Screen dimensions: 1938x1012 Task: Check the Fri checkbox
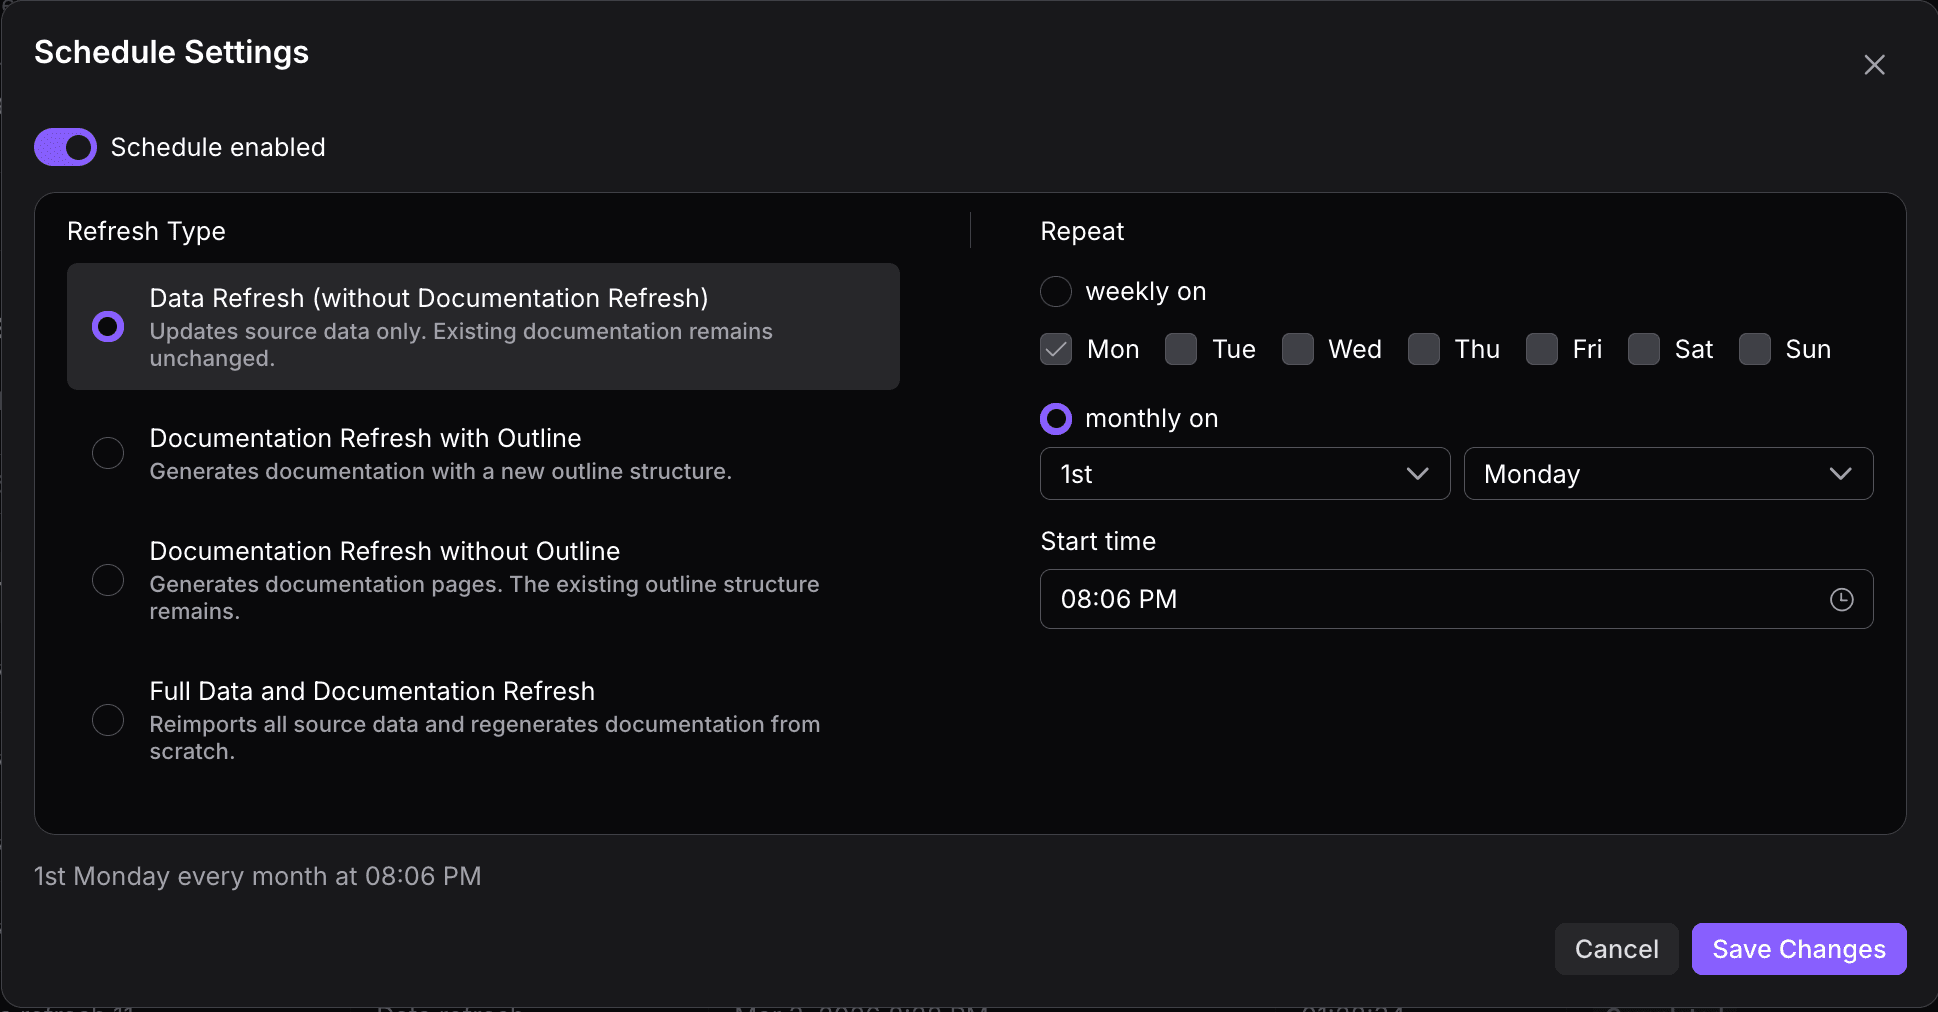(1542, 349)
